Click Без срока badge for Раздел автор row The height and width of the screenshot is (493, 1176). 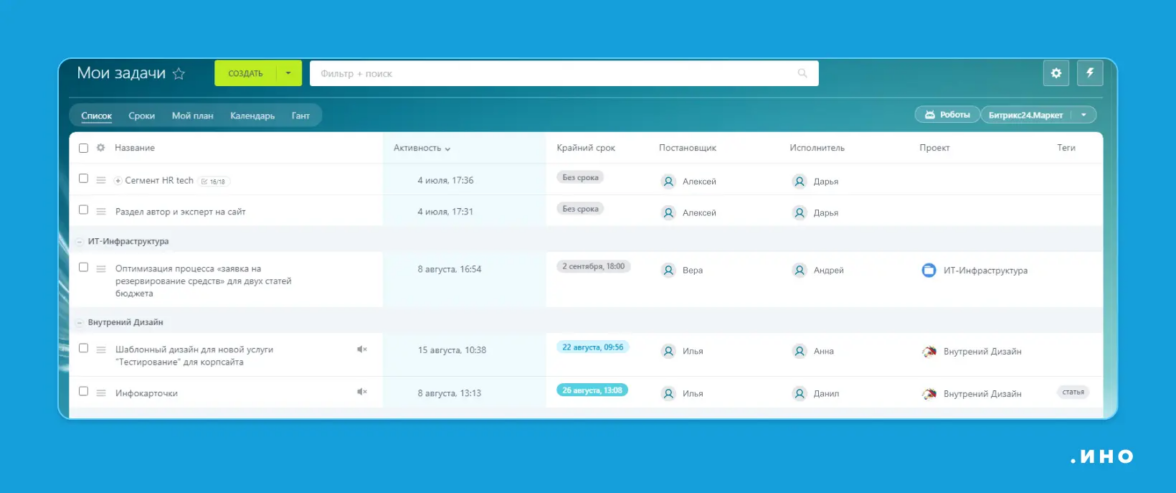click(580, 209)
